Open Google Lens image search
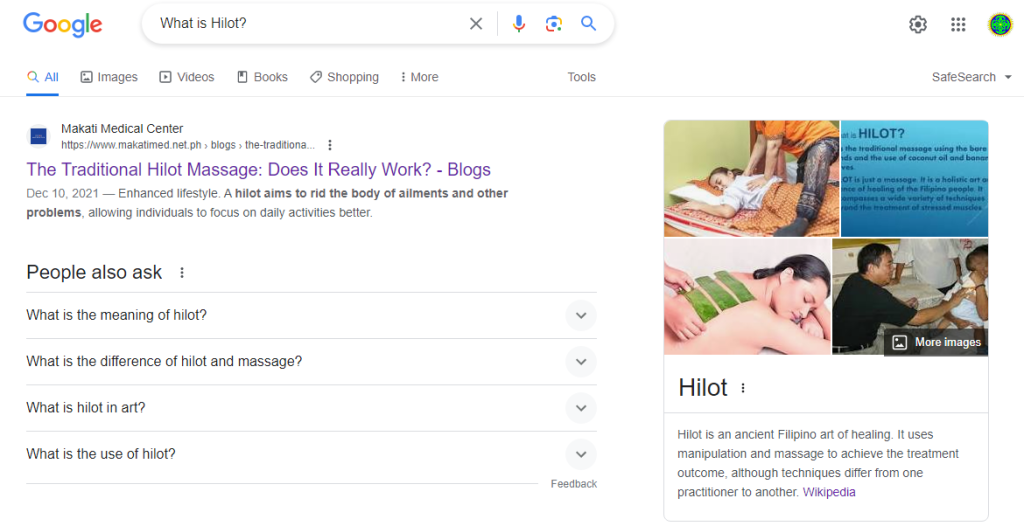1024x526 pixels. (553, 24)
